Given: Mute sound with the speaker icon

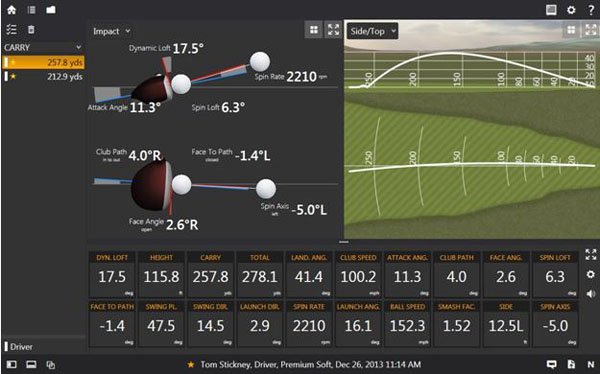Looking at the screenshot, I should coord(591,294).
